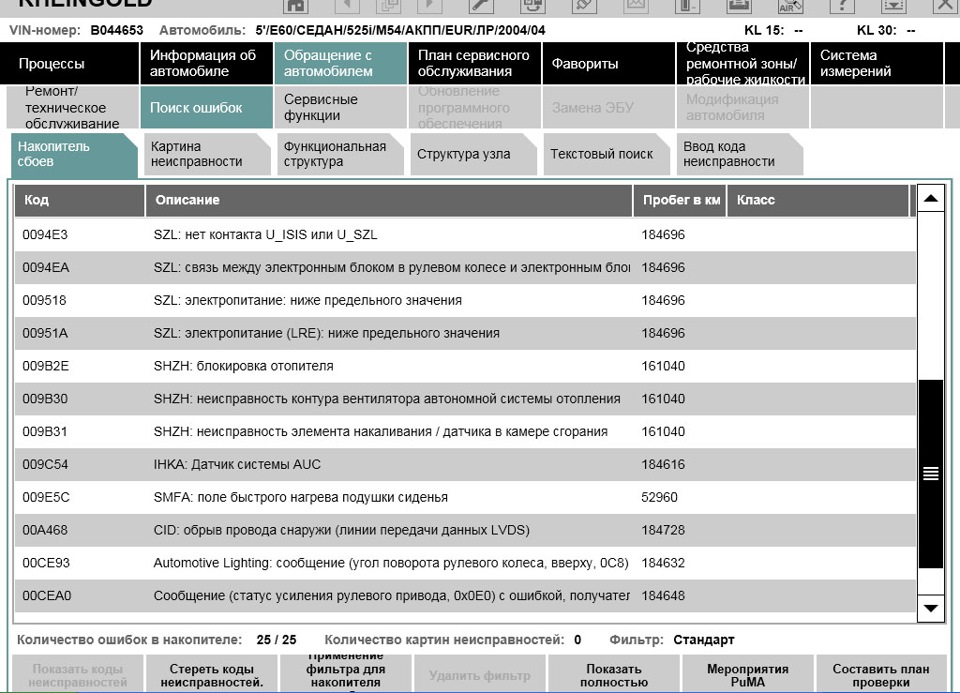This screenshot has height=693, width=960.
Task: Click the scrollbar up arrow
Action: click(x=931, y=198)
